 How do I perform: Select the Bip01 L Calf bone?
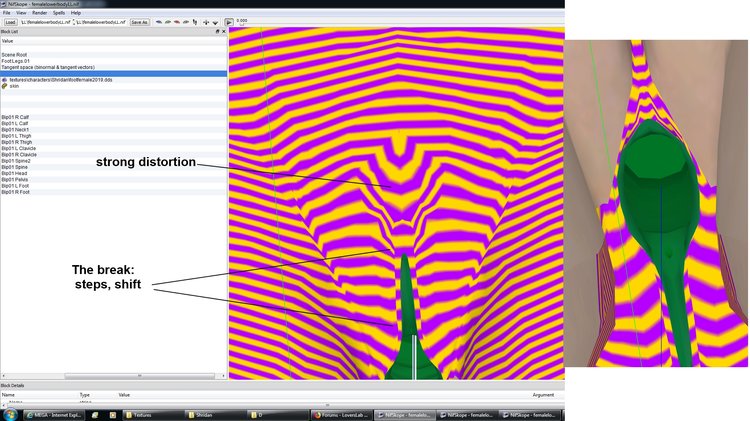click(113, 123)
